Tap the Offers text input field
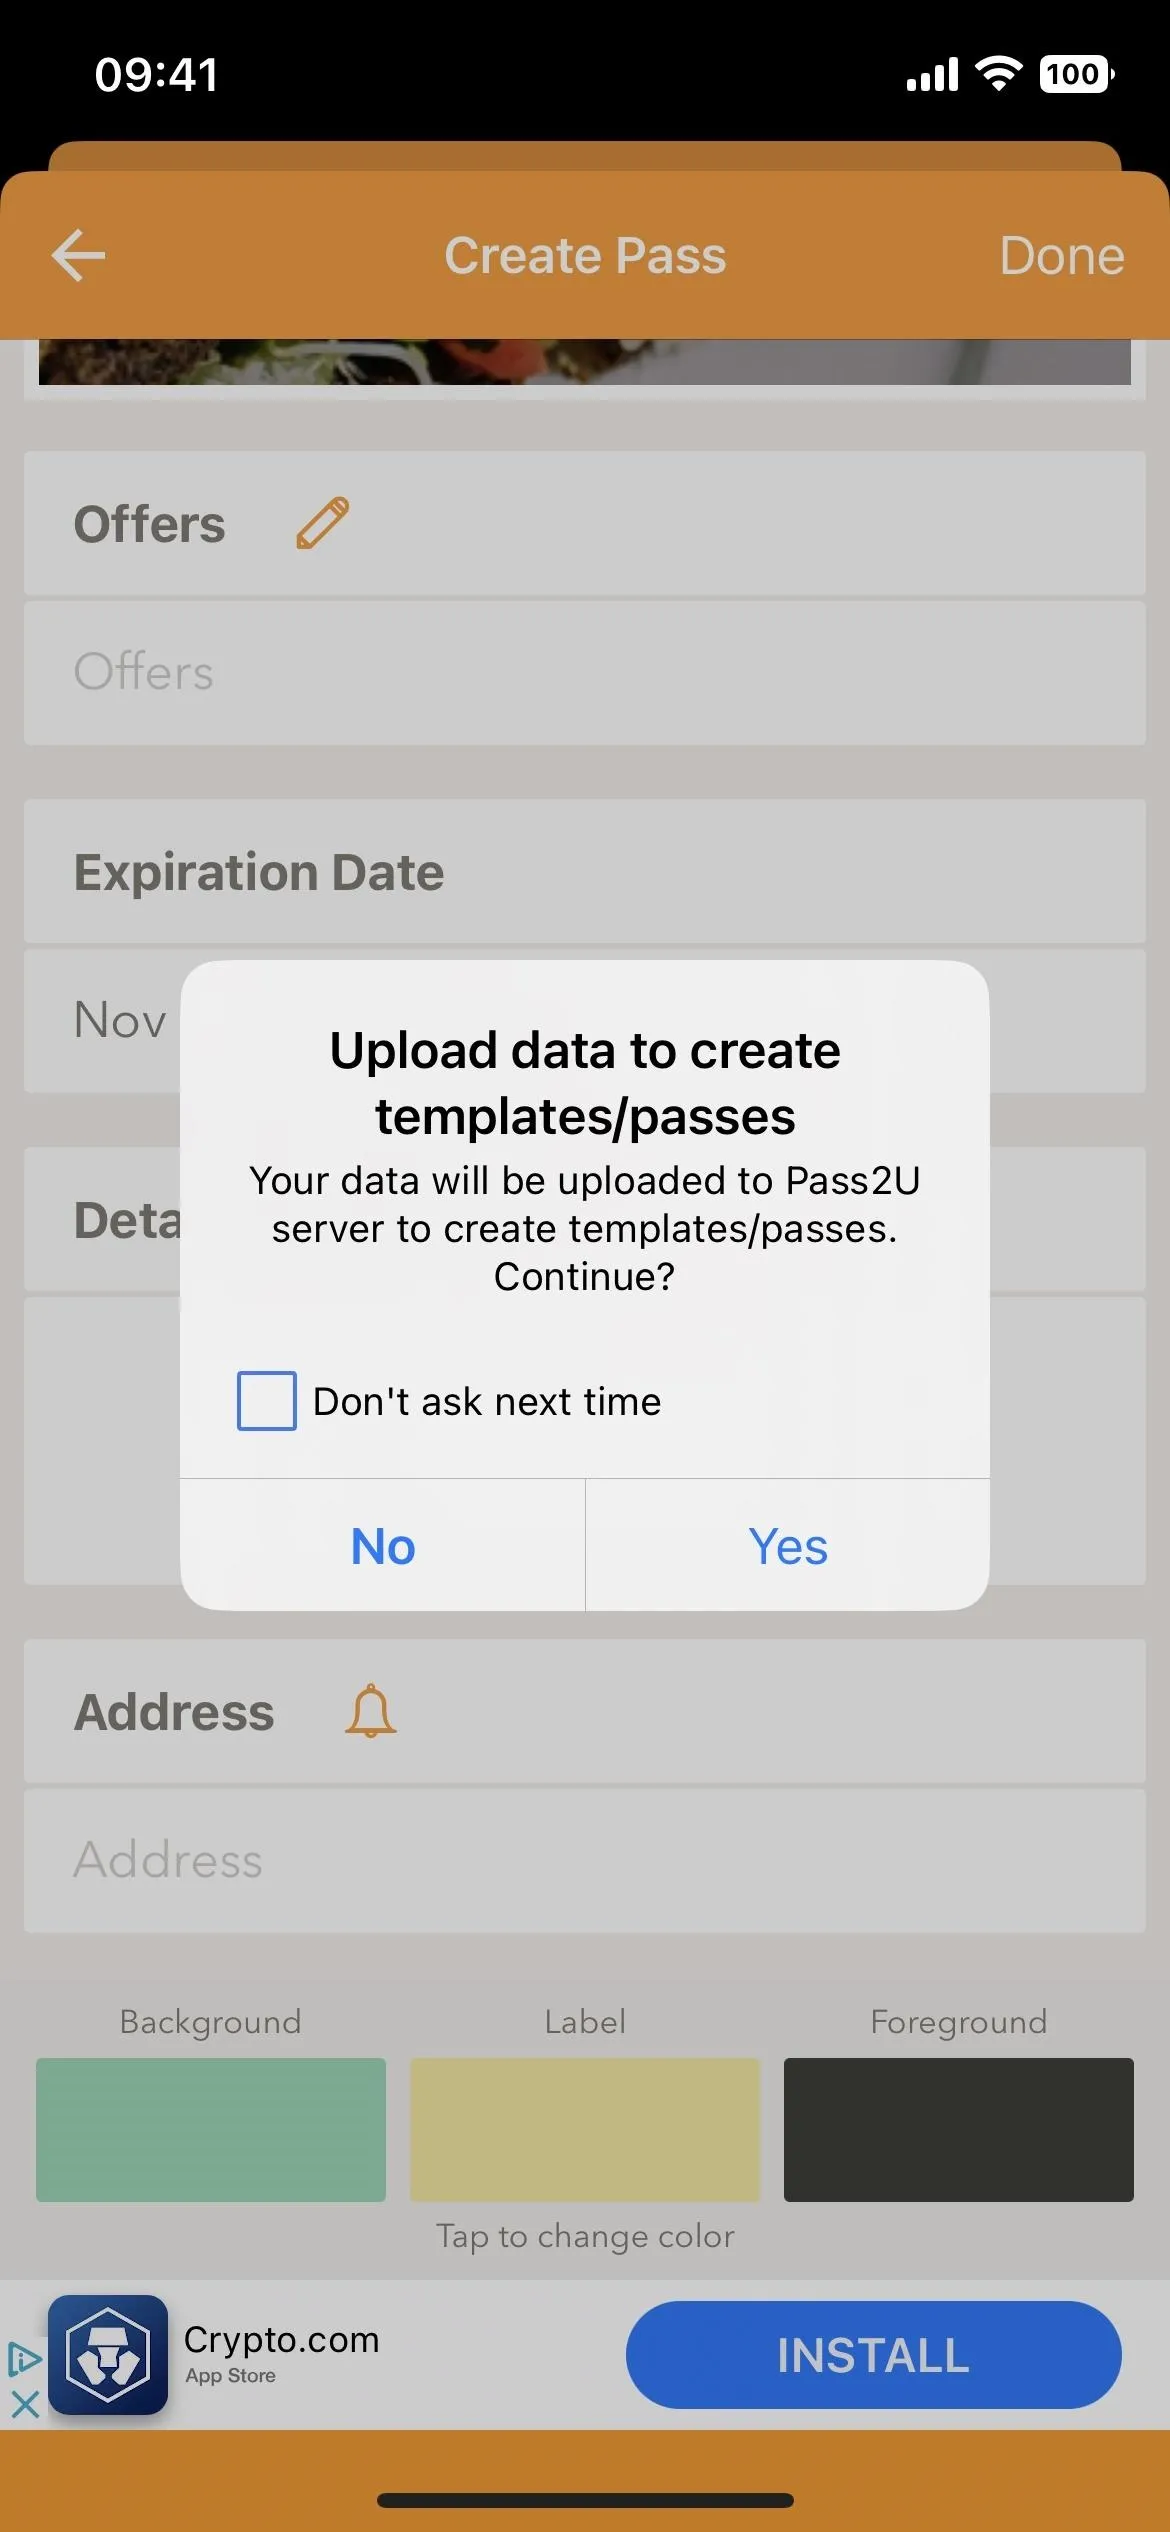The height and width of the screenshot is (2532, 1170). (585, 672)
